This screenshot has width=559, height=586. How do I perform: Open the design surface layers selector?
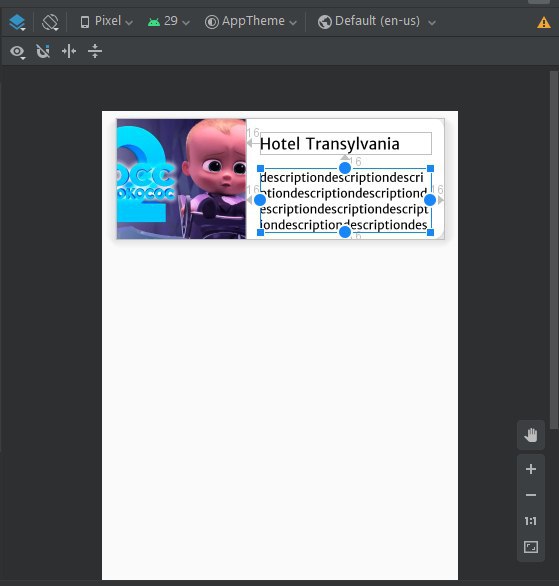tap(17, 22)
